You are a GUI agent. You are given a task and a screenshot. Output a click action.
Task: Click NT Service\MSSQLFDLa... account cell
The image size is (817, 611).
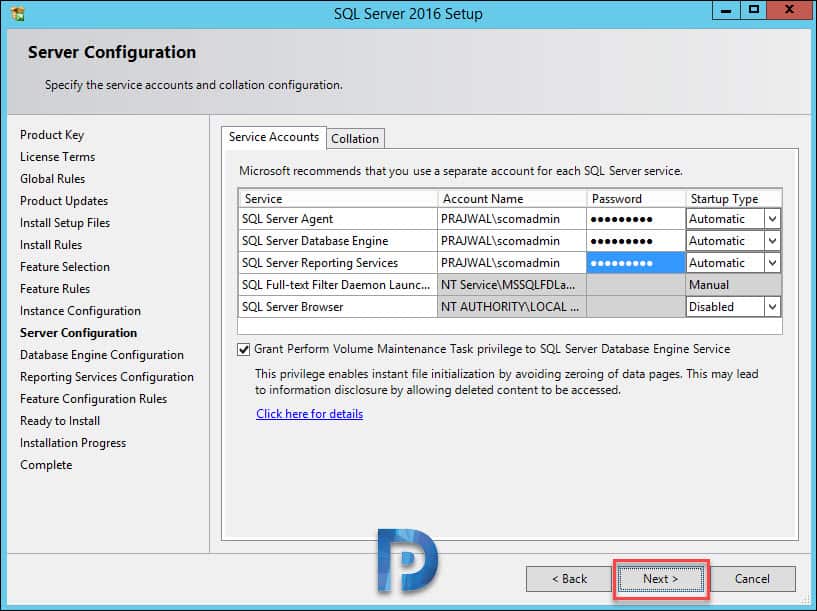click(x=512, y=285)
